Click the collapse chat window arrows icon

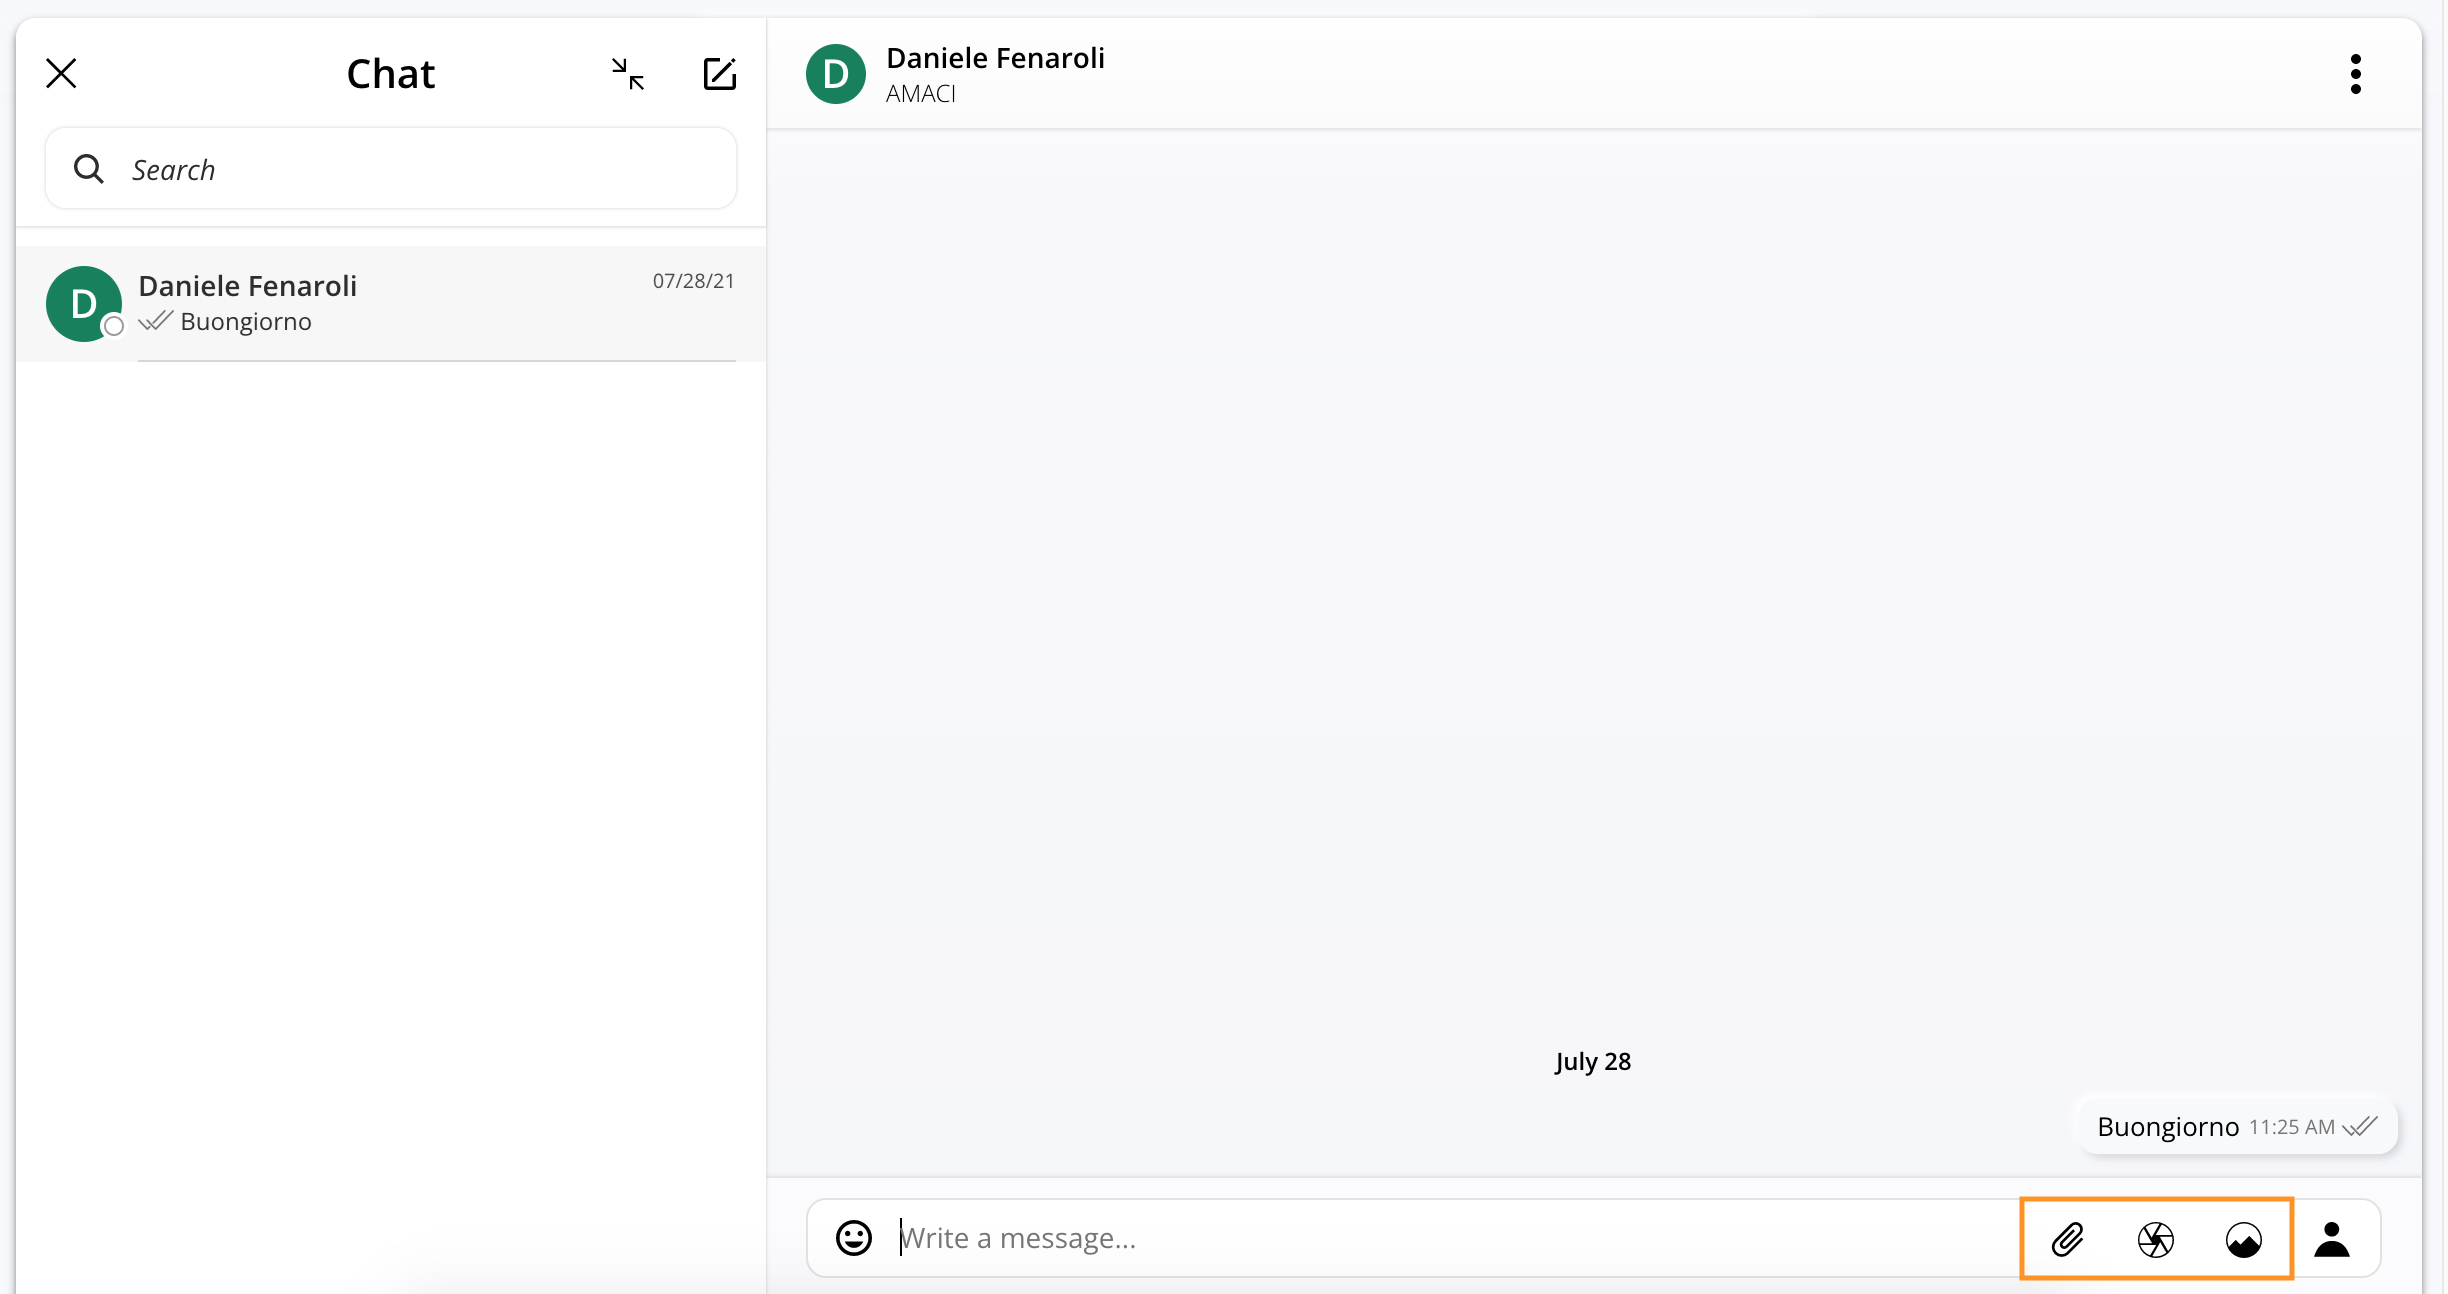(628, 74)
